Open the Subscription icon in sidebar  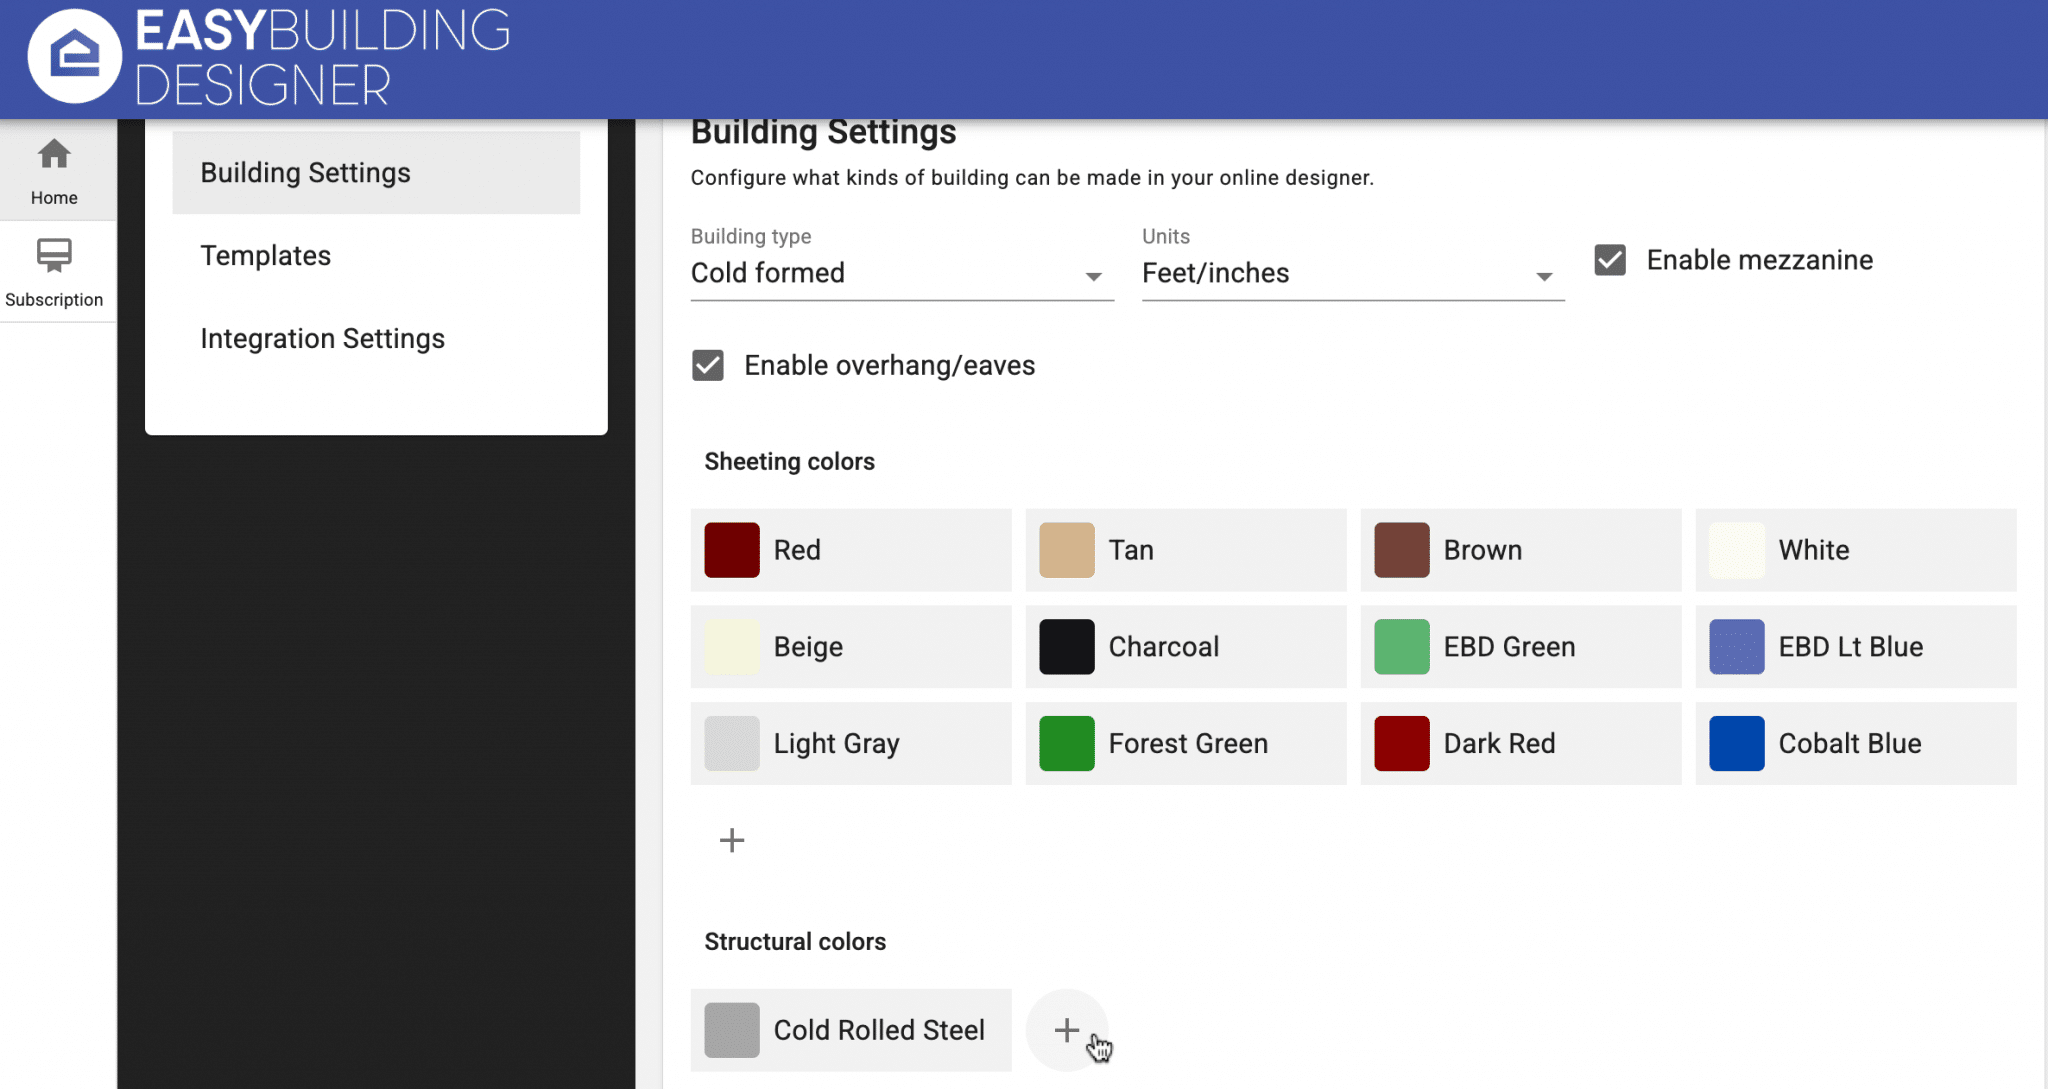(x=54, y=256)
